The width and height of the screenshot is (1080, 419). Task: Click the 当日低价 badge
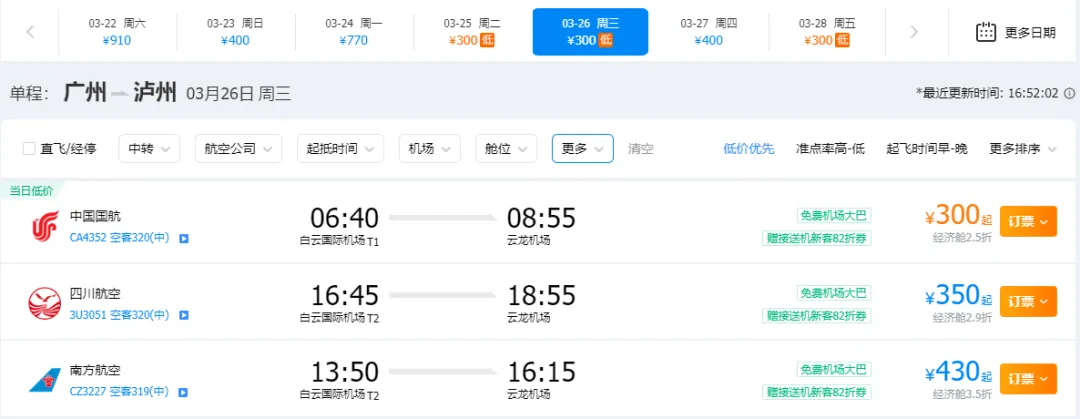tap(30, 190)
